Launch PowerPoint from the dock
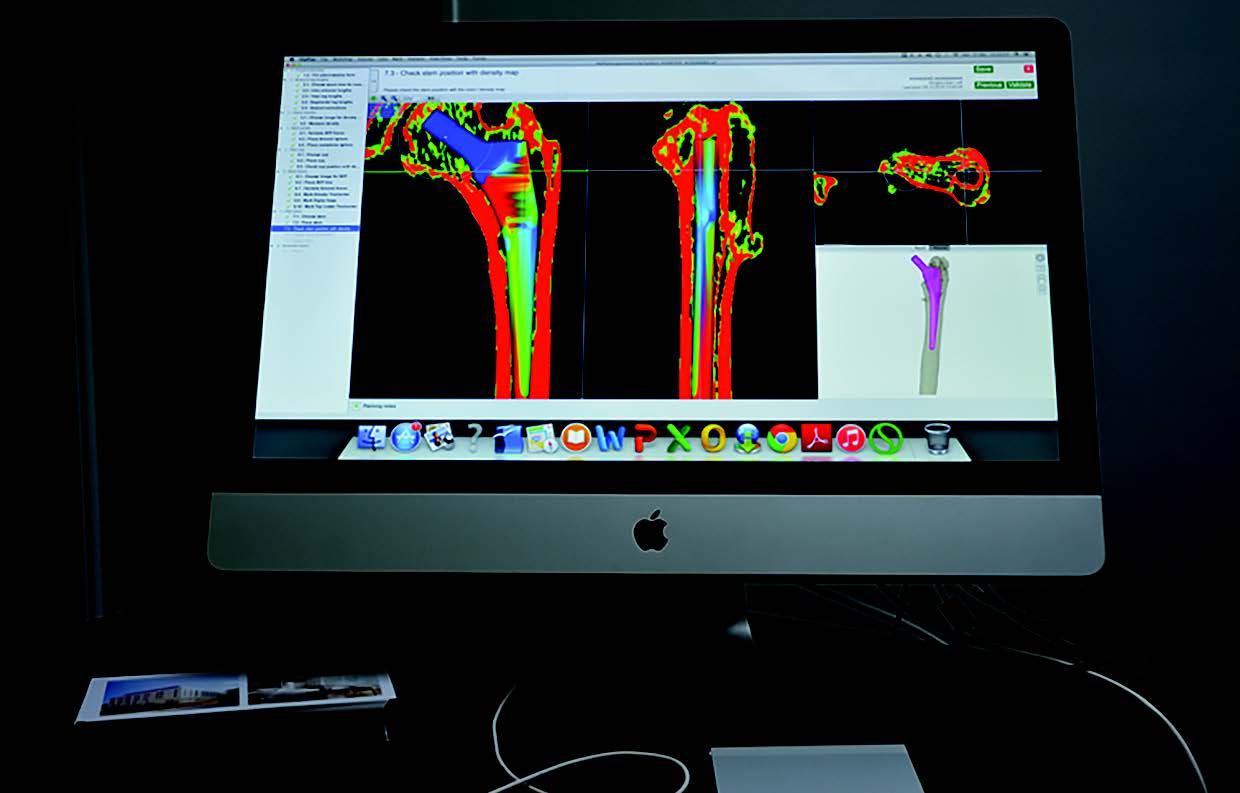The image size is (1240, 793). point(644,438)
